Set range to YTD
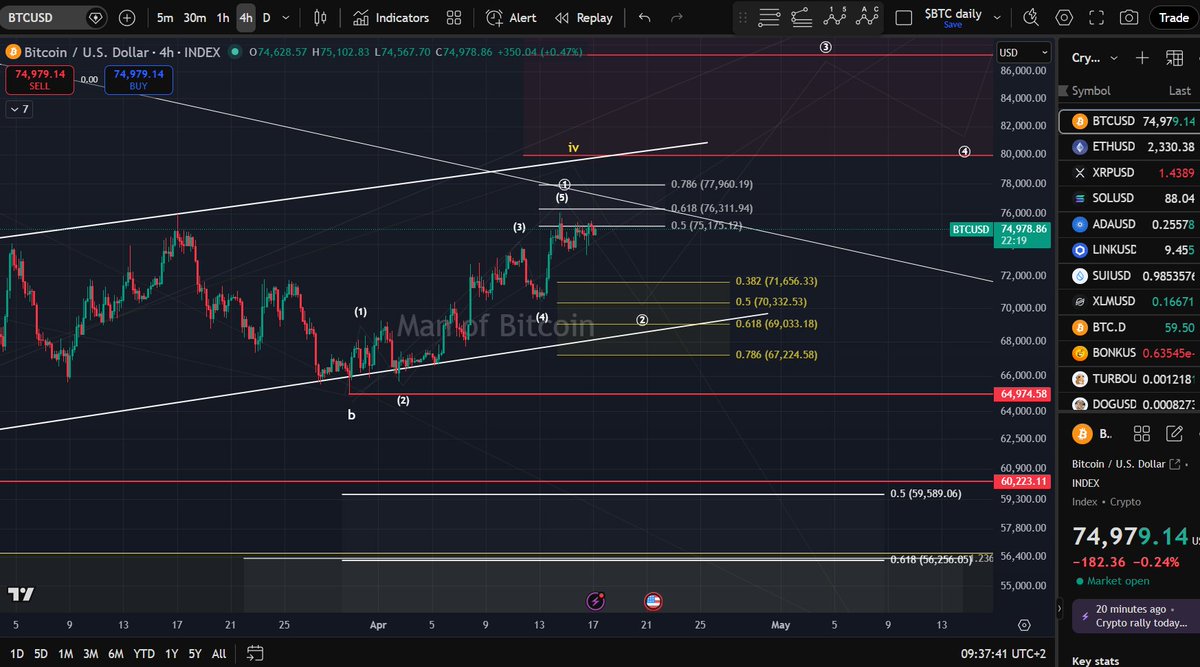This screenshot has width=1200, height=667. 144,653
